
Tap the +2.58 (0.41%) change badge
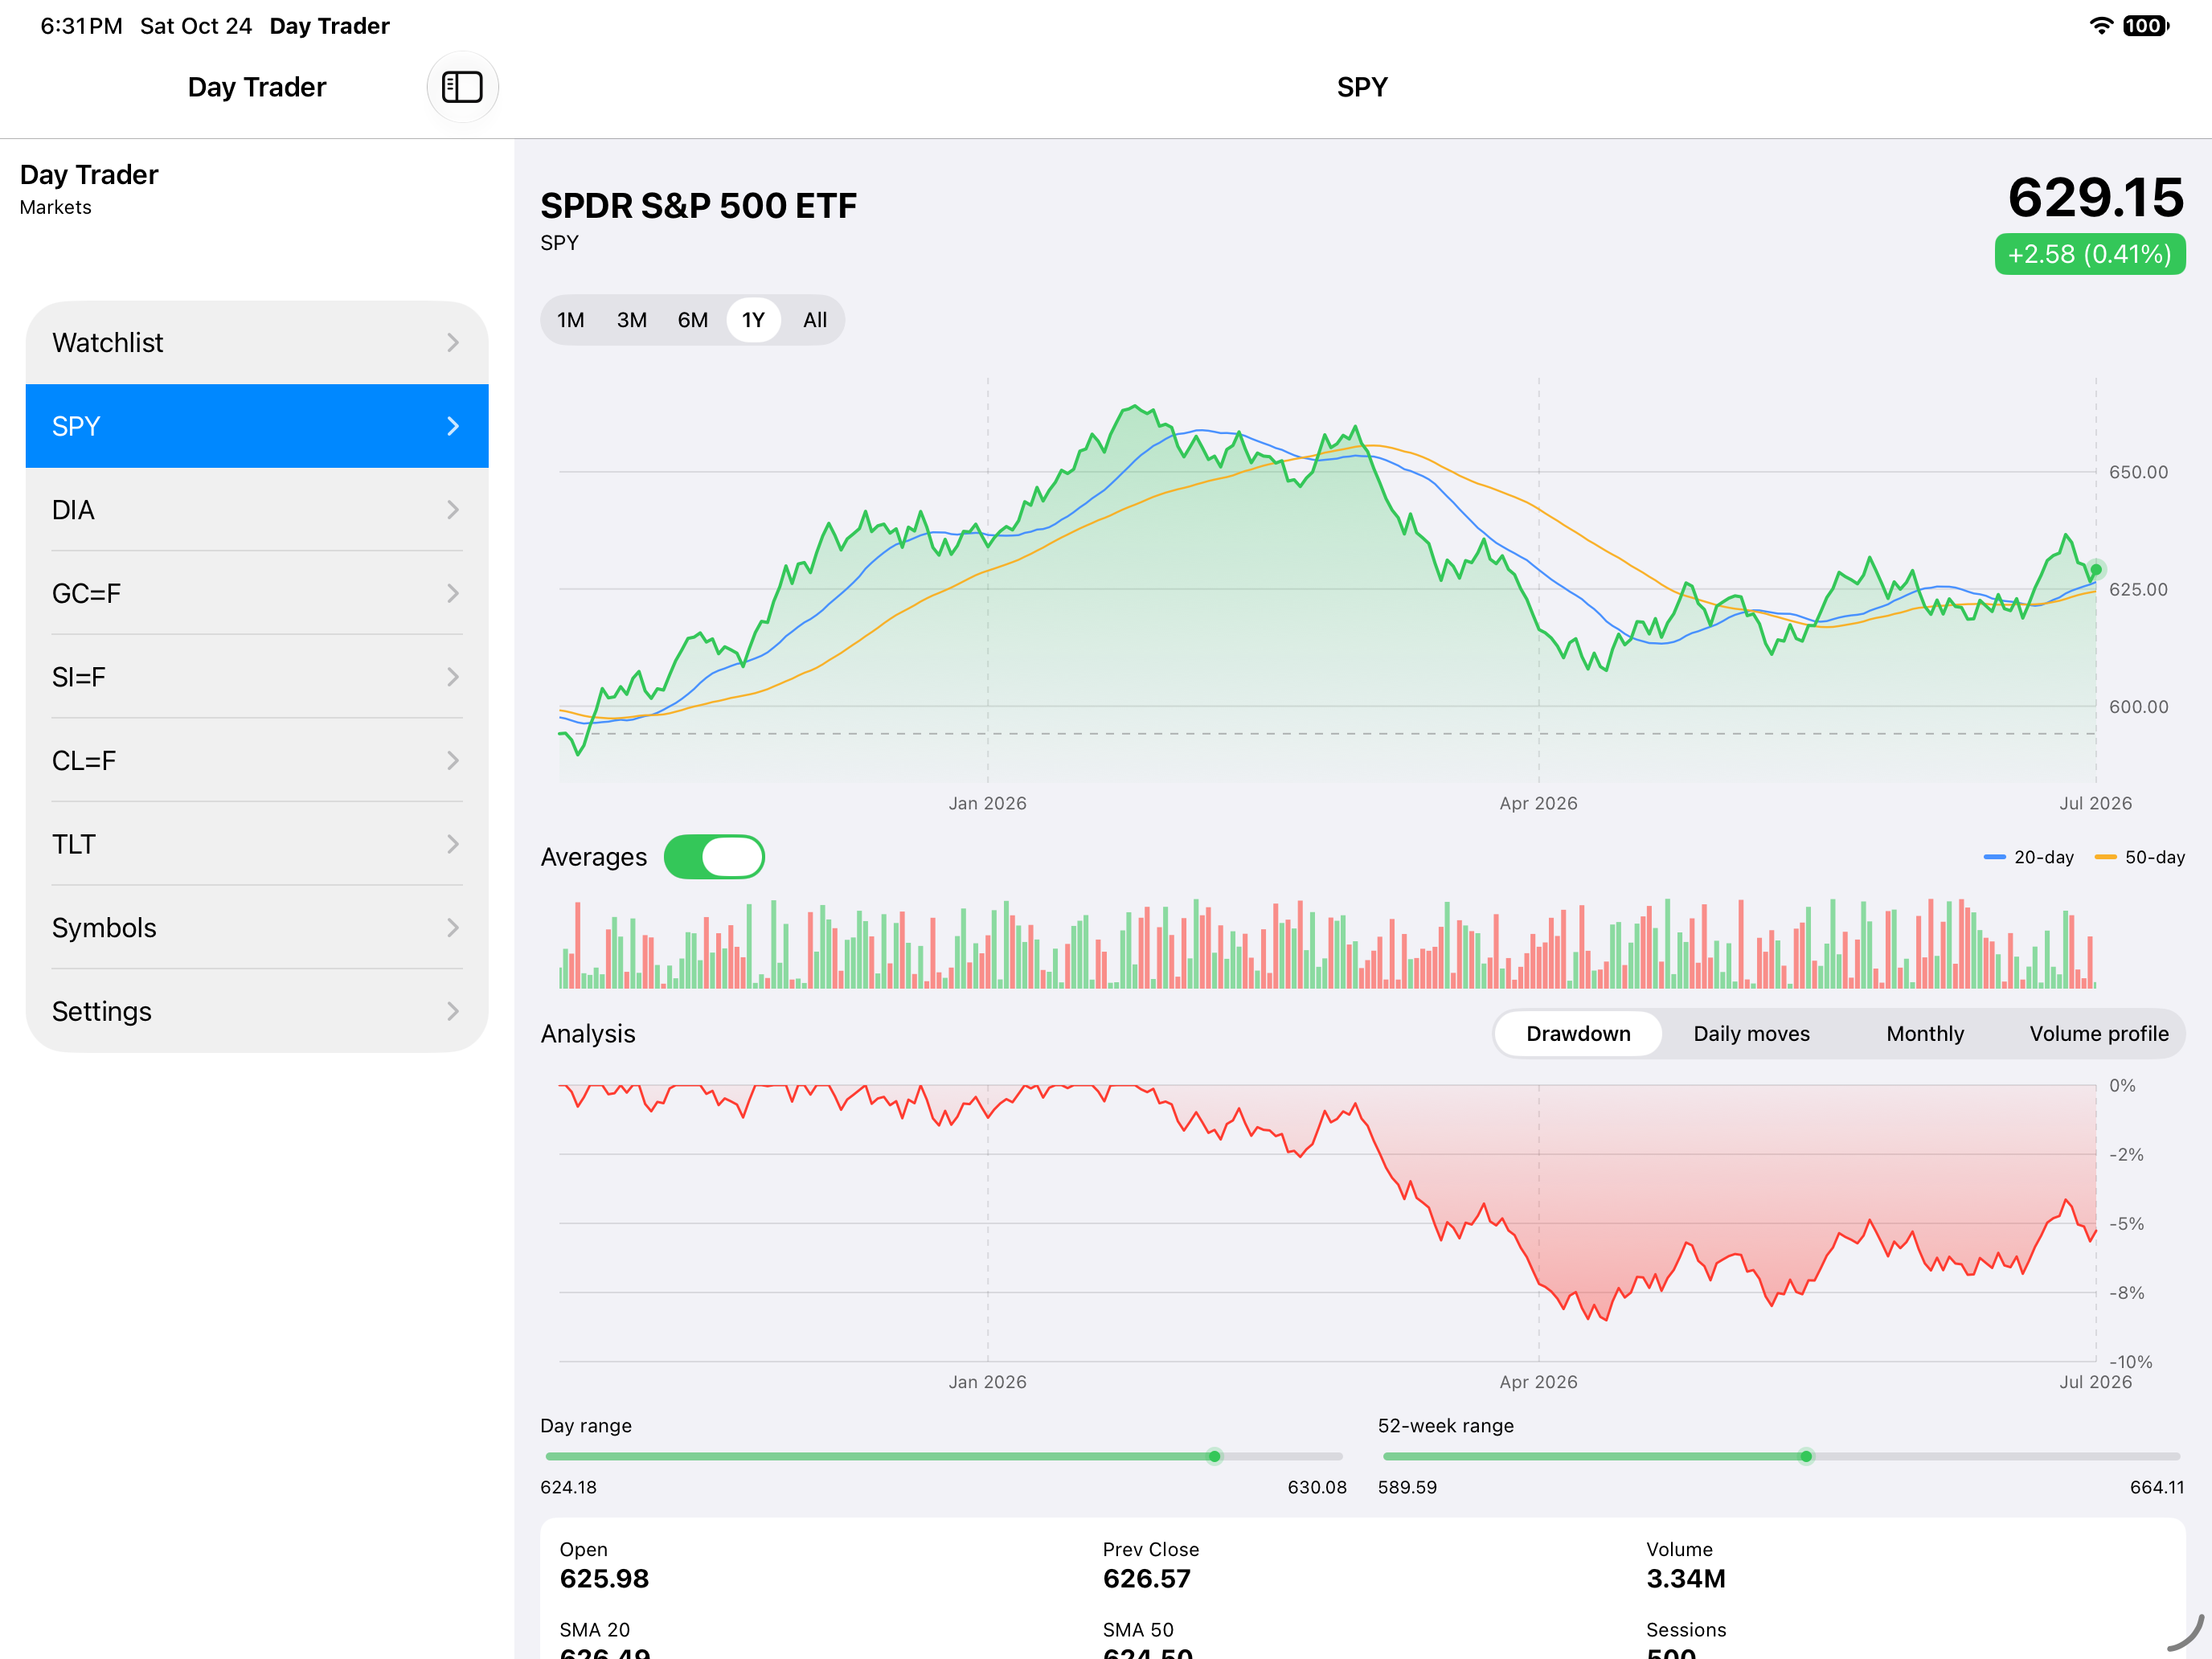coord(2090,254)
